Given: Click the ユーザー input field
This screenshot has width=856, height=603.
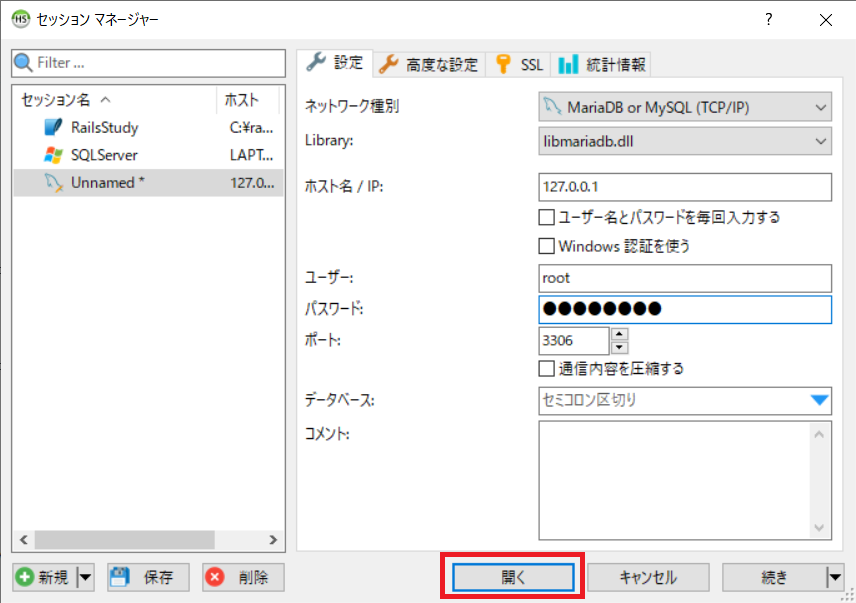Looking at the screenshot, I should coord(685,278).
